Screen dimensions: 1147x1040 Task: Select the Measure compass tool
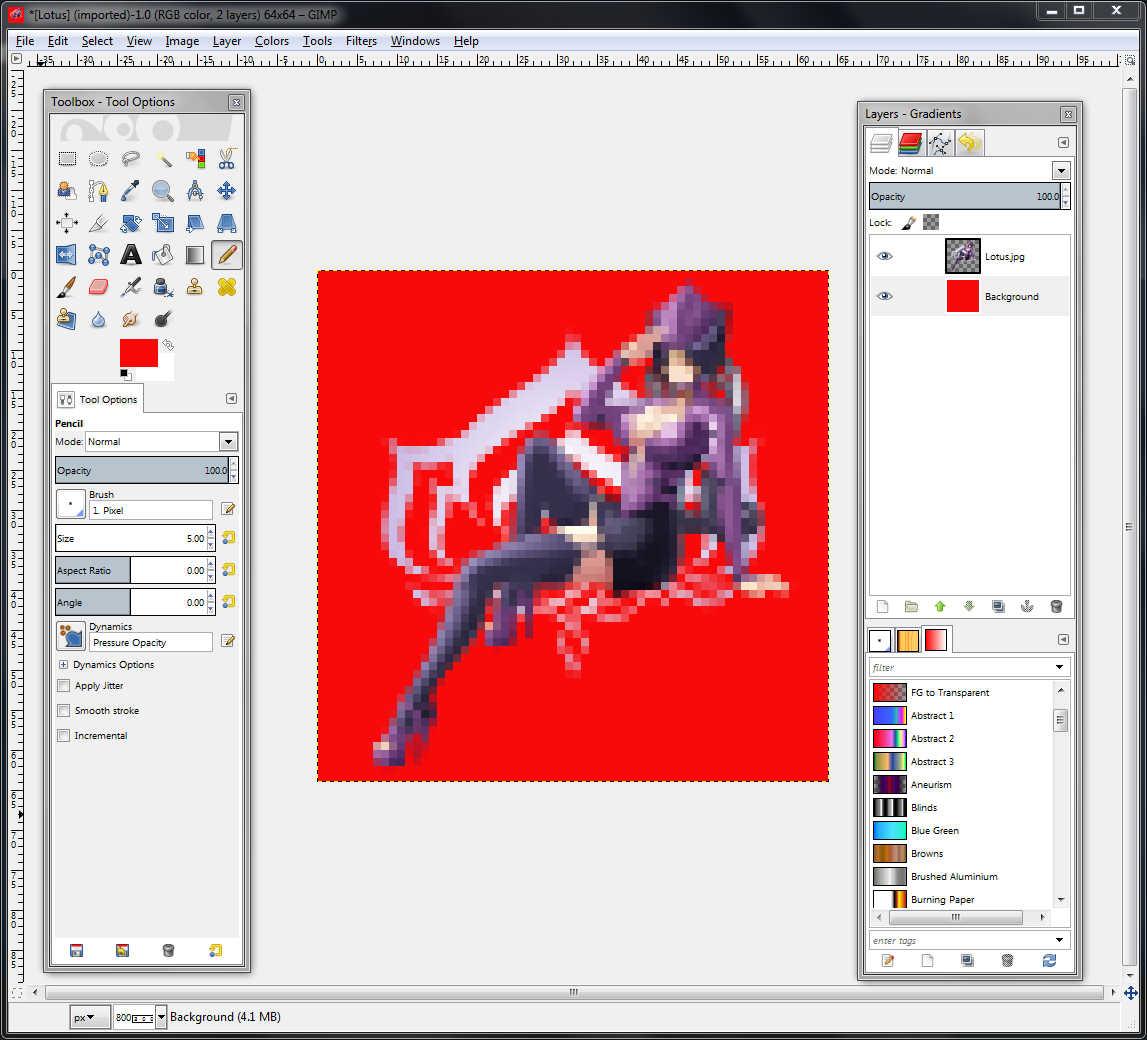click(x=195, y=190)
